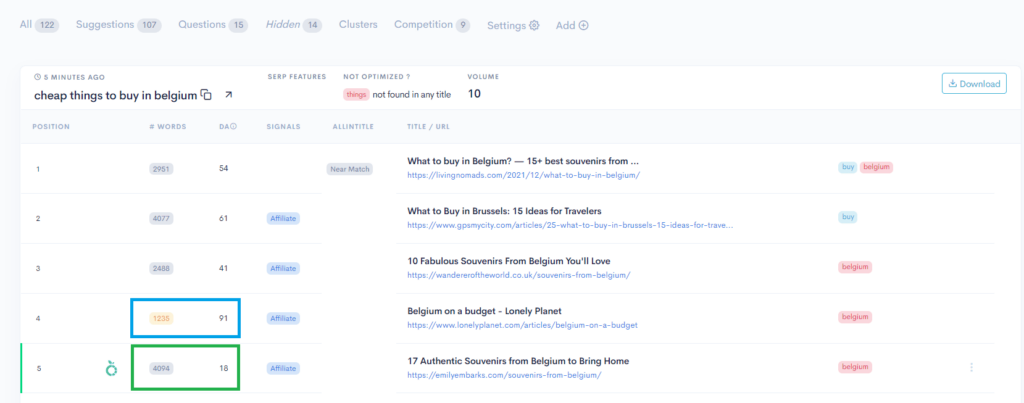Open emilyembarks.com URL link
Viewport: 1024px width, 403px height.
point(504,375)
